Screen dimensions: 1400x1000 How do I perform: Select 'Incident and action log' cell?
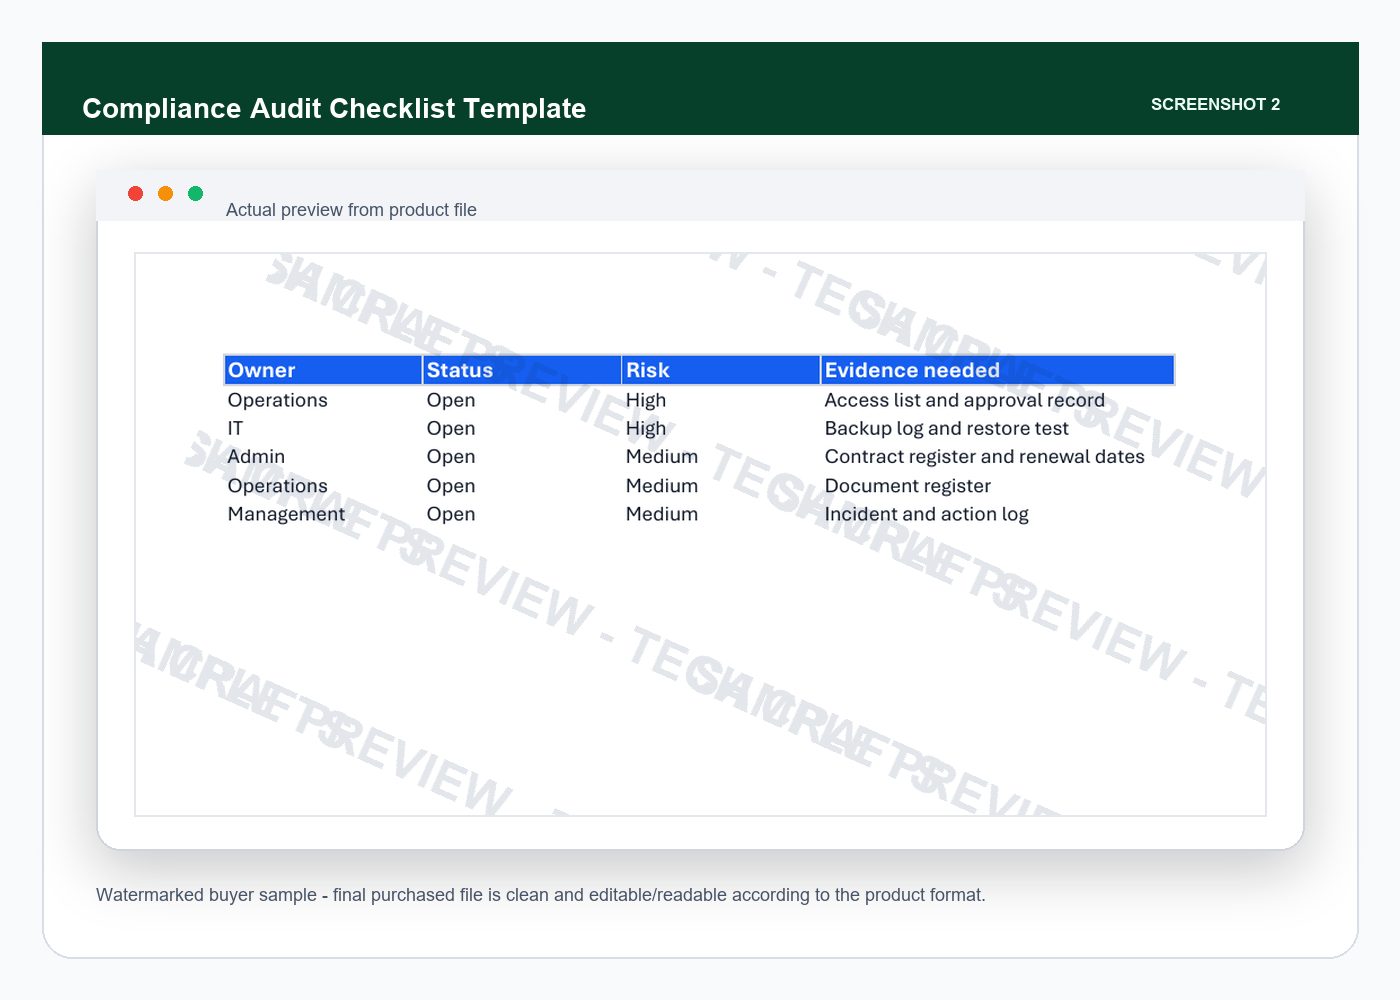click(927, 514)
